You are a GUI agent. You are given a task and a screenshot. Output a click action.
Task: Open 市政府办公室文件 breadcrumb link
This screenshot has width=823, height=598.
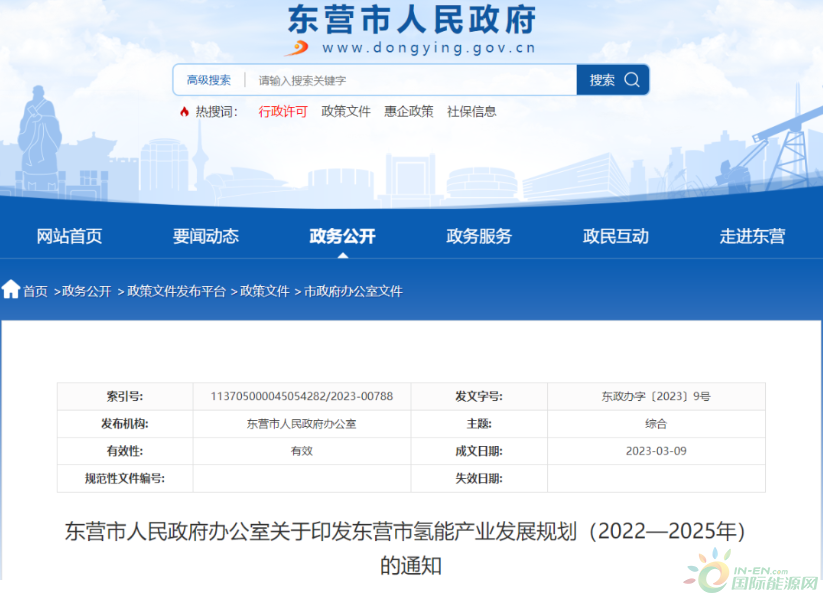(353, 291)
